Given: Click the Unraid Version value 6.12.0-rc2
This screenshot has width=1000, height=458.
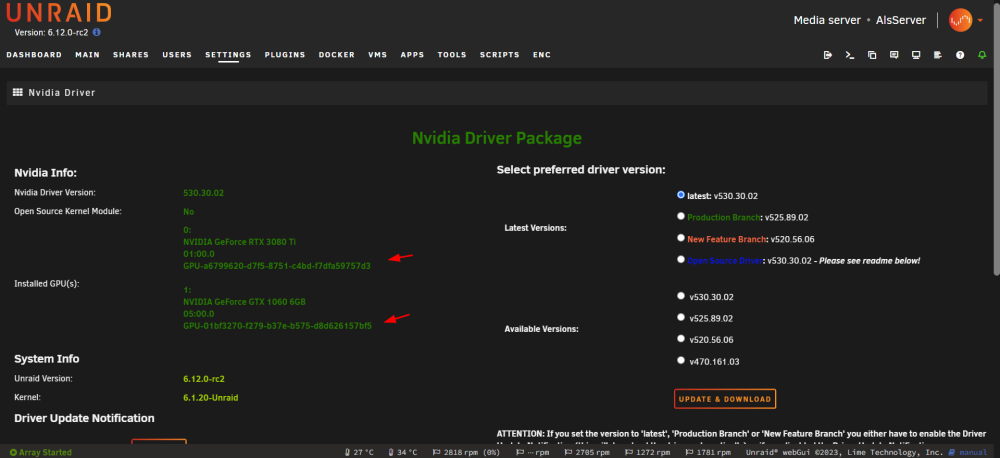Looking at the screenshot, I should point(203,378).
